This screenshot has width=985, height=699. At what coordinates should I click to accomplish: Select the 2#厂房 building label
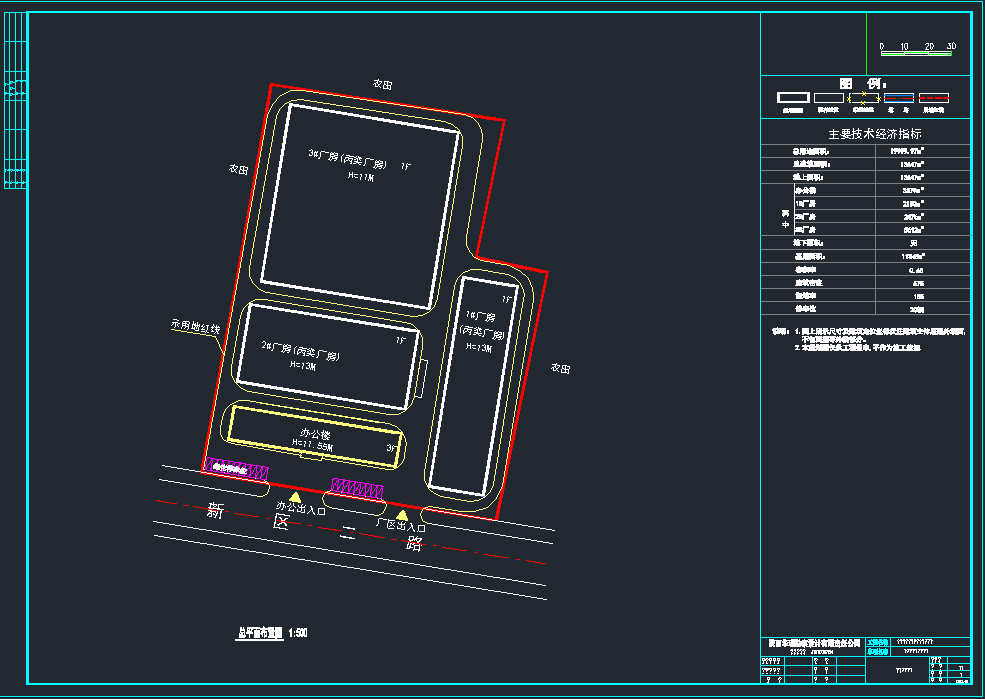point(301,351)
